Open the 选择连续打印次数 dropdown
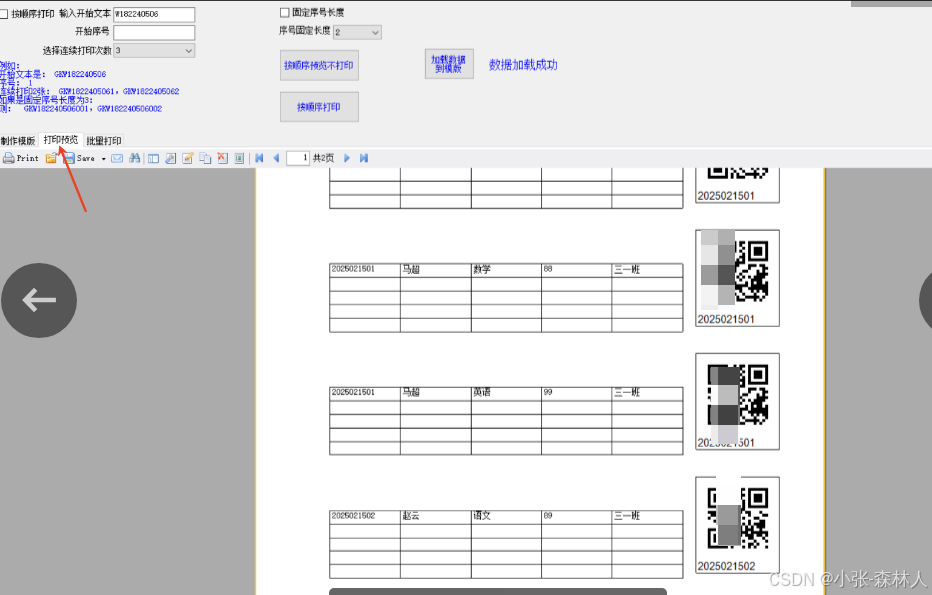The height and width of the screenshot is (595, 932). click(154, 51)
